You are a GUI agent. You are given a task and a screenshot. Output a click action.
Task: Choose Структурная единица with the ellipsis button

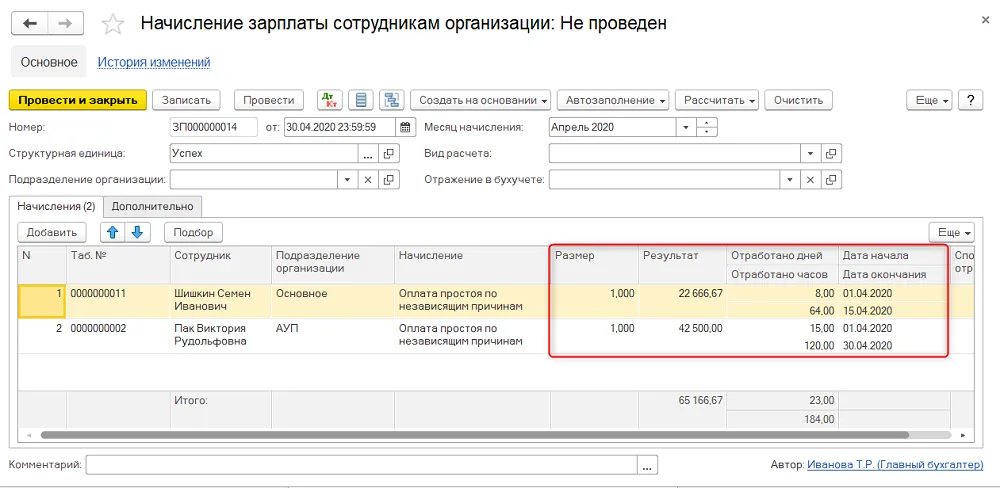(x=368, y=154)
